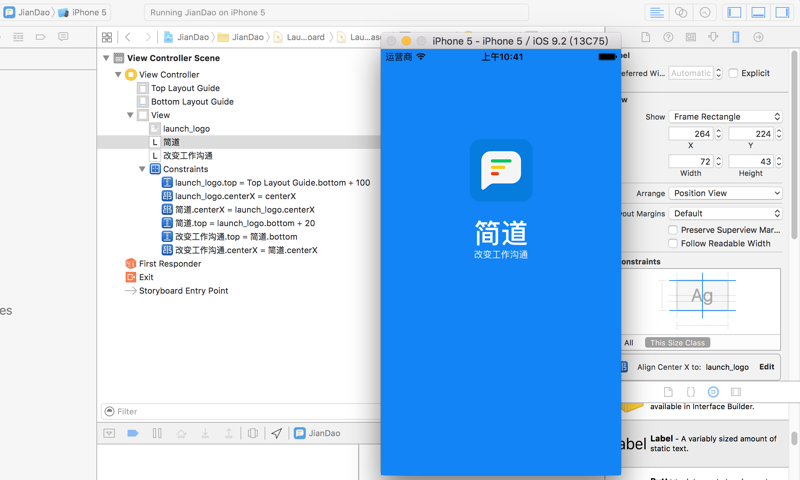Show the Code Snippet library
The image size is (800, 480).
click(690, 392)
